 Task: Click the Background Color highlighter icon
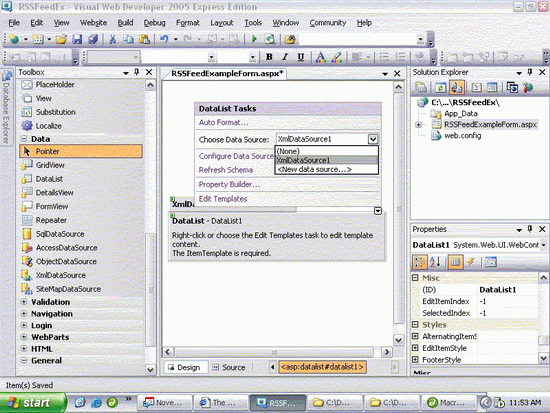(x=337, y=57)
